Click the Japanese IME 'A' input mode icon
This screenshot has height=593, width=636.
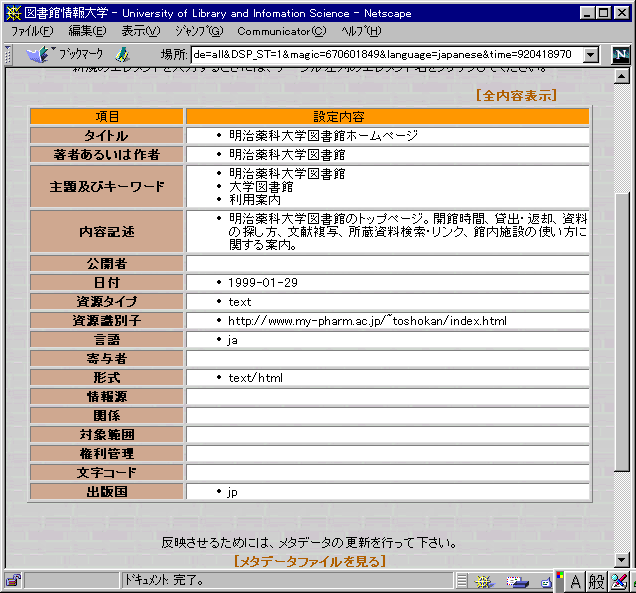576,581
